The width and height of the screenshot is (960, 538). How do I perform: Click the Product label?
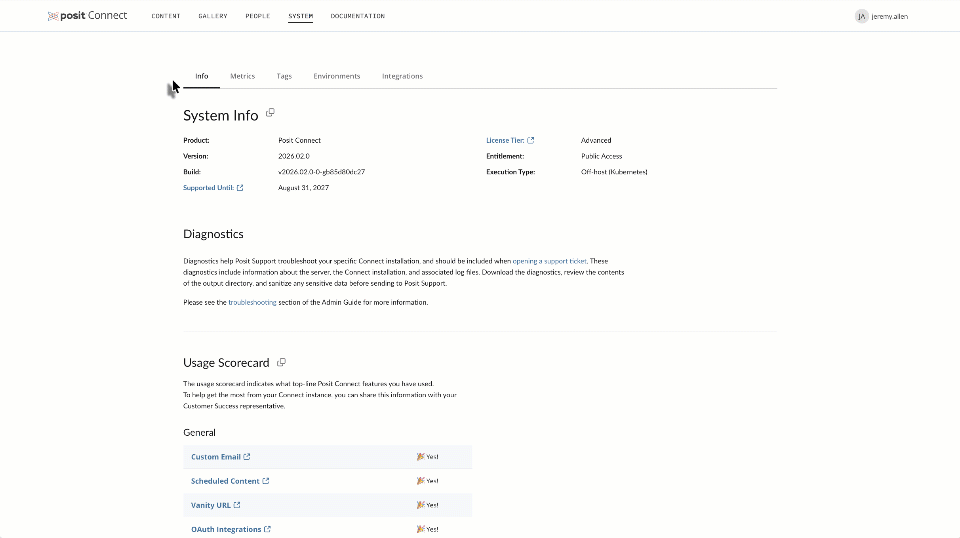tap(196, 140)
